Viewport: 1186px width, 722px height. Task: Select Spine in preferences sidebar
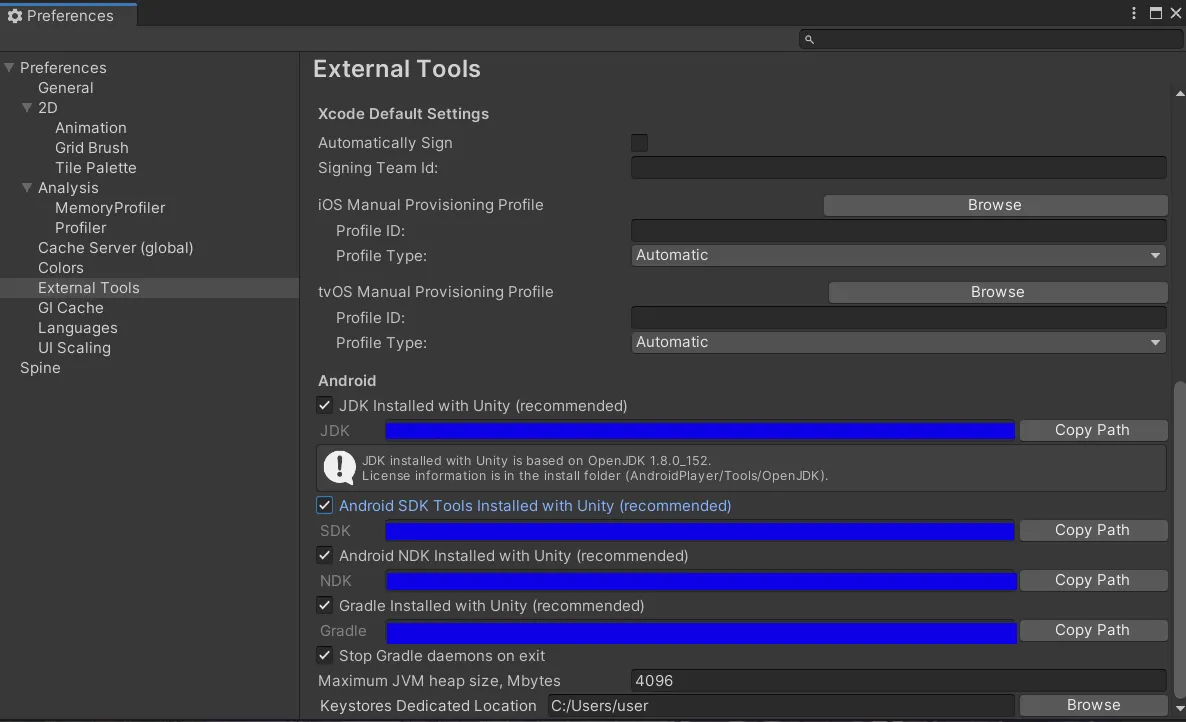click(40, 368)
